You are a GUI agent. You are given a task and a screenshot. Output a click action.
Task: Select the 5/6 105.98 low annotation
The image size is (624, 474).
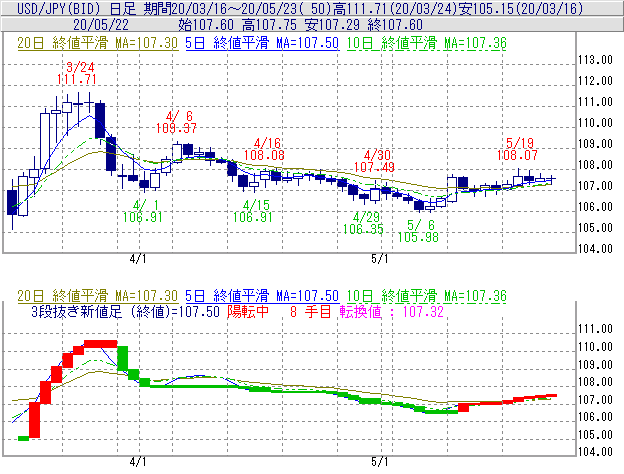point(418,231)
